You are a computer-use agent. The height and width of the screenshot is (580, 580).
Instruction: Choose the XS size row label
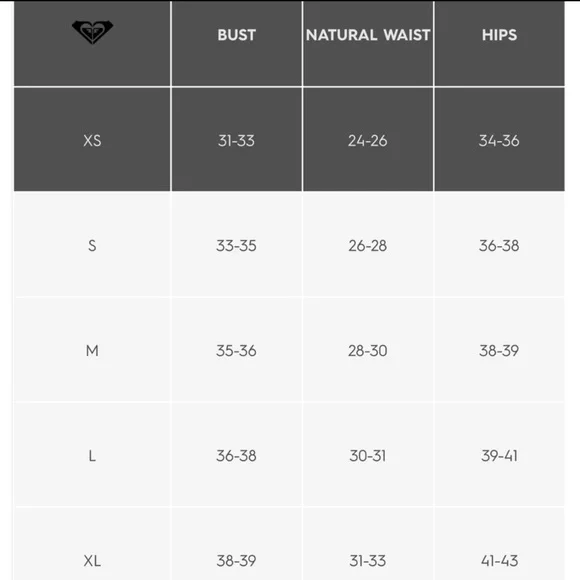point(92,141)
